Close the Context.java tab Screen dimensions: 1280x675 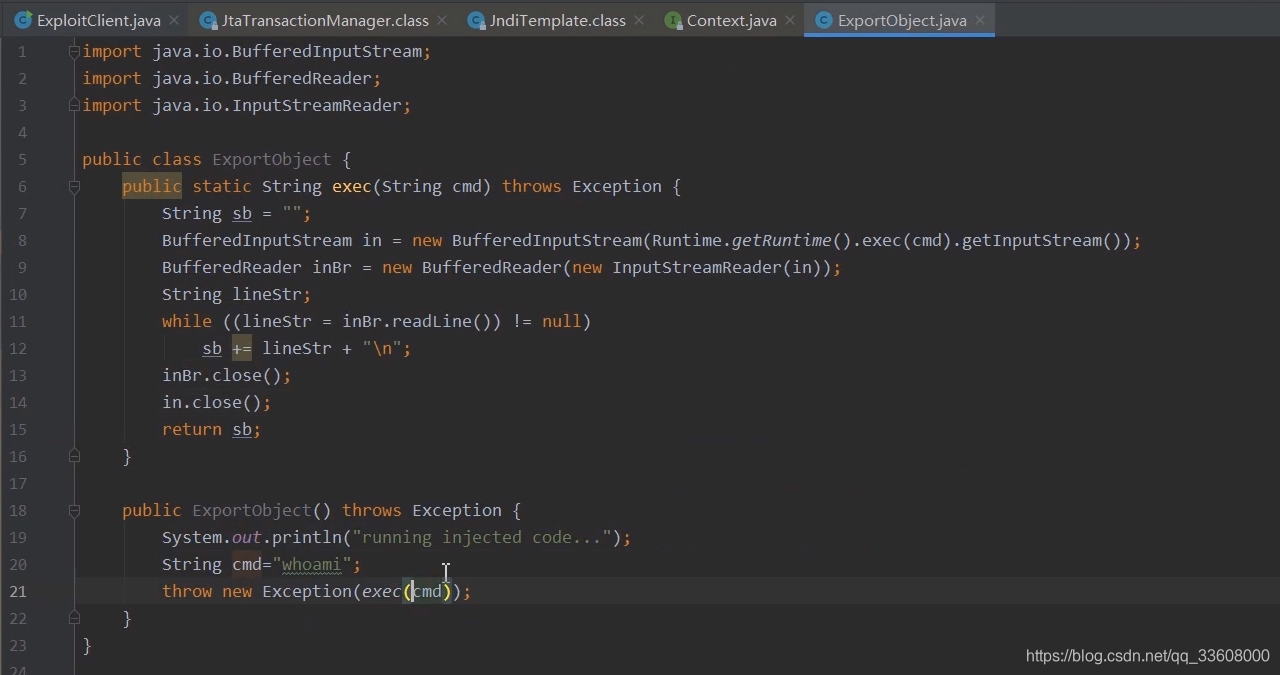[x=790, y=20]
